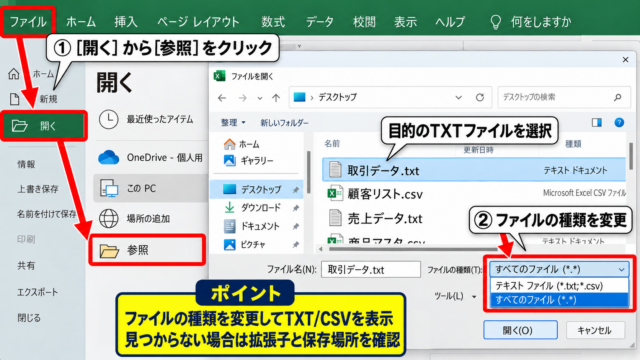Open the ファイルの種類 combo box

tap(559, 269)
